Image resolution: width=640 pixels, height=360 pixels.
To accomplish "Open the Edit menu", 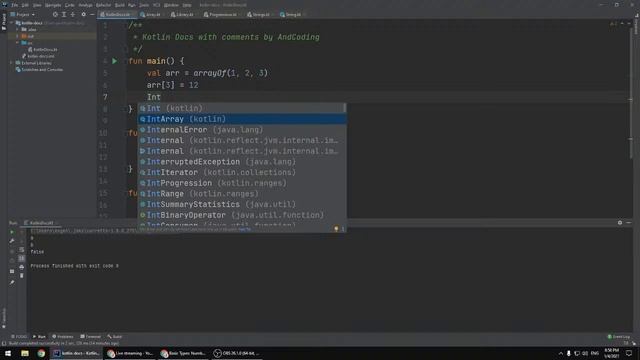I will pyautogui.click(x=25, y=5).
